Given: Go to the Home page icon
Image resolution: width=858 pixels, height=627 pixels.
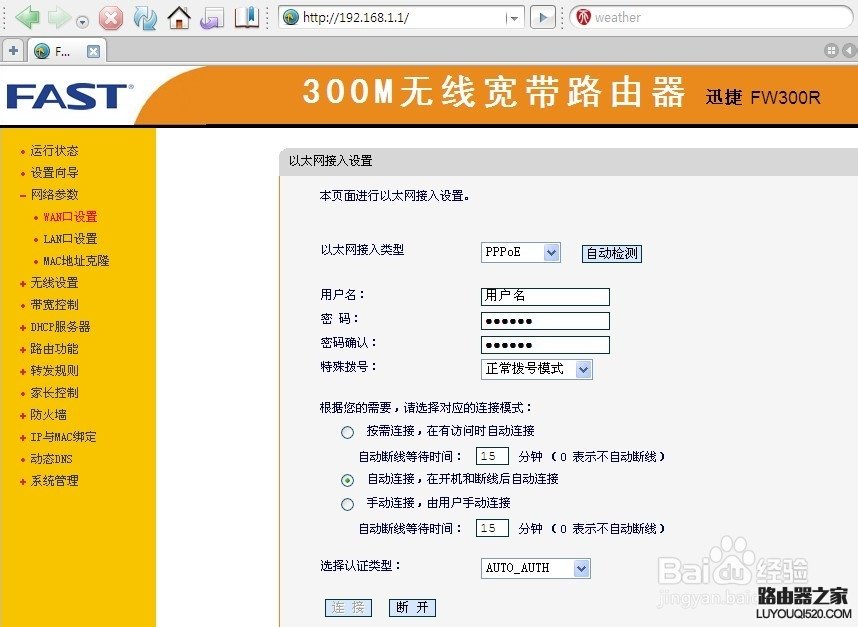Looking at the screenshot, I should [179, 18].
